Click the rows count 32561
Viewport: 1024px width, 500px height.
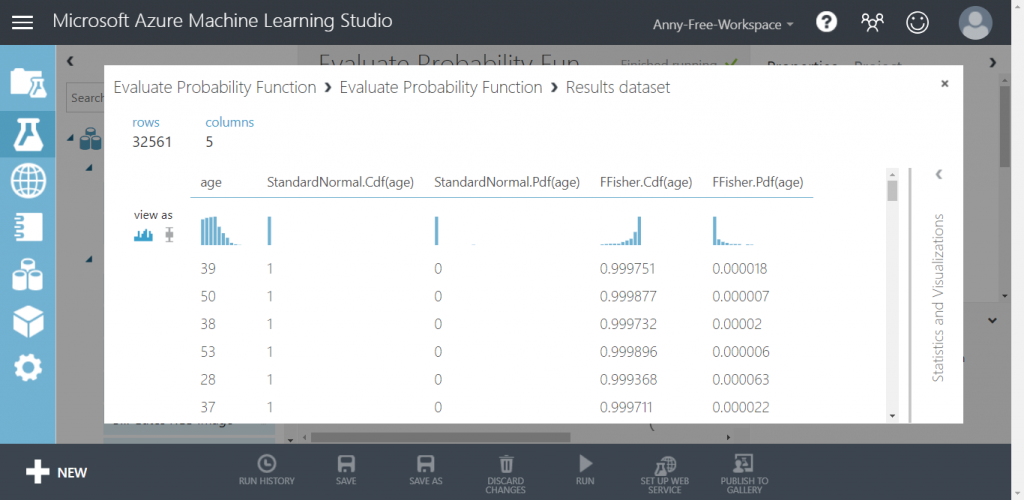point(152,142)
